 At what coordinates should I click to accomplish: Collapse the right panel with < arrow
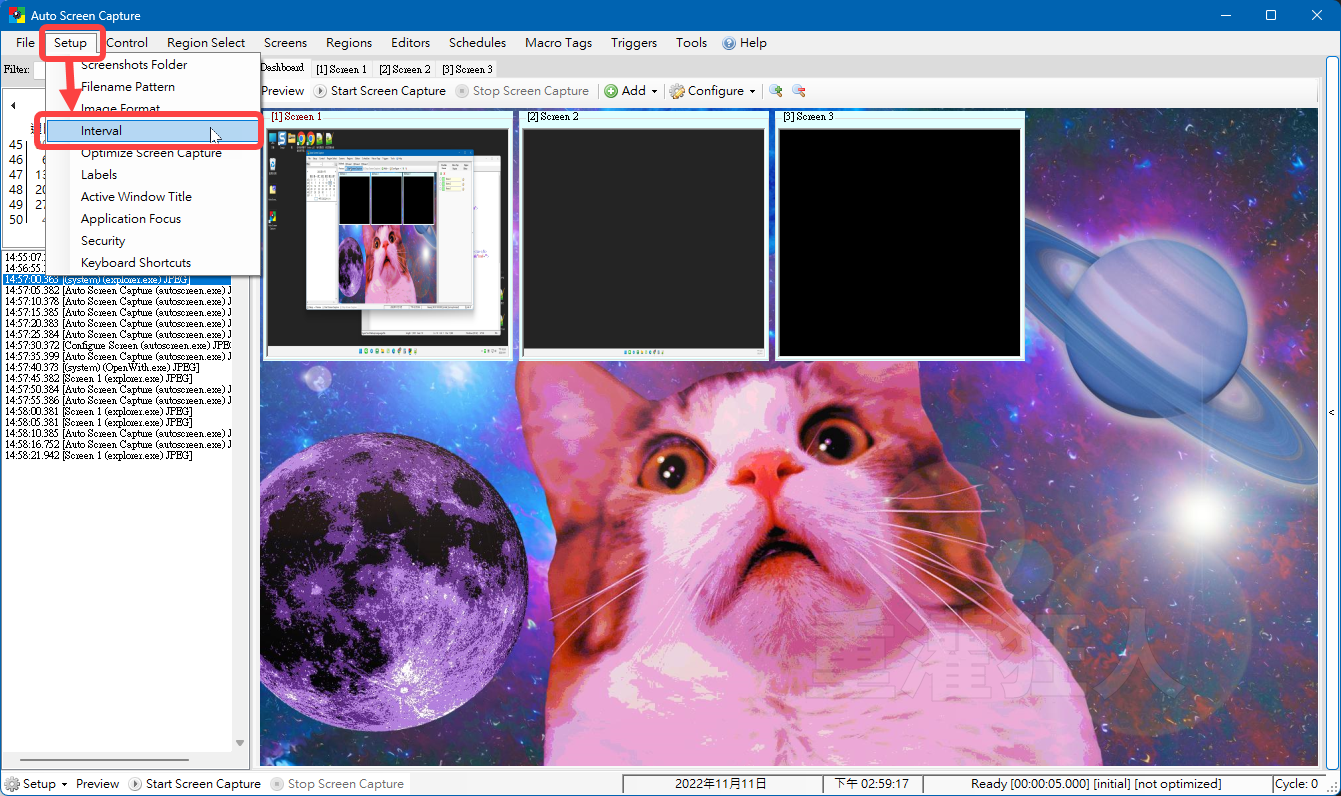[1331, 412]
